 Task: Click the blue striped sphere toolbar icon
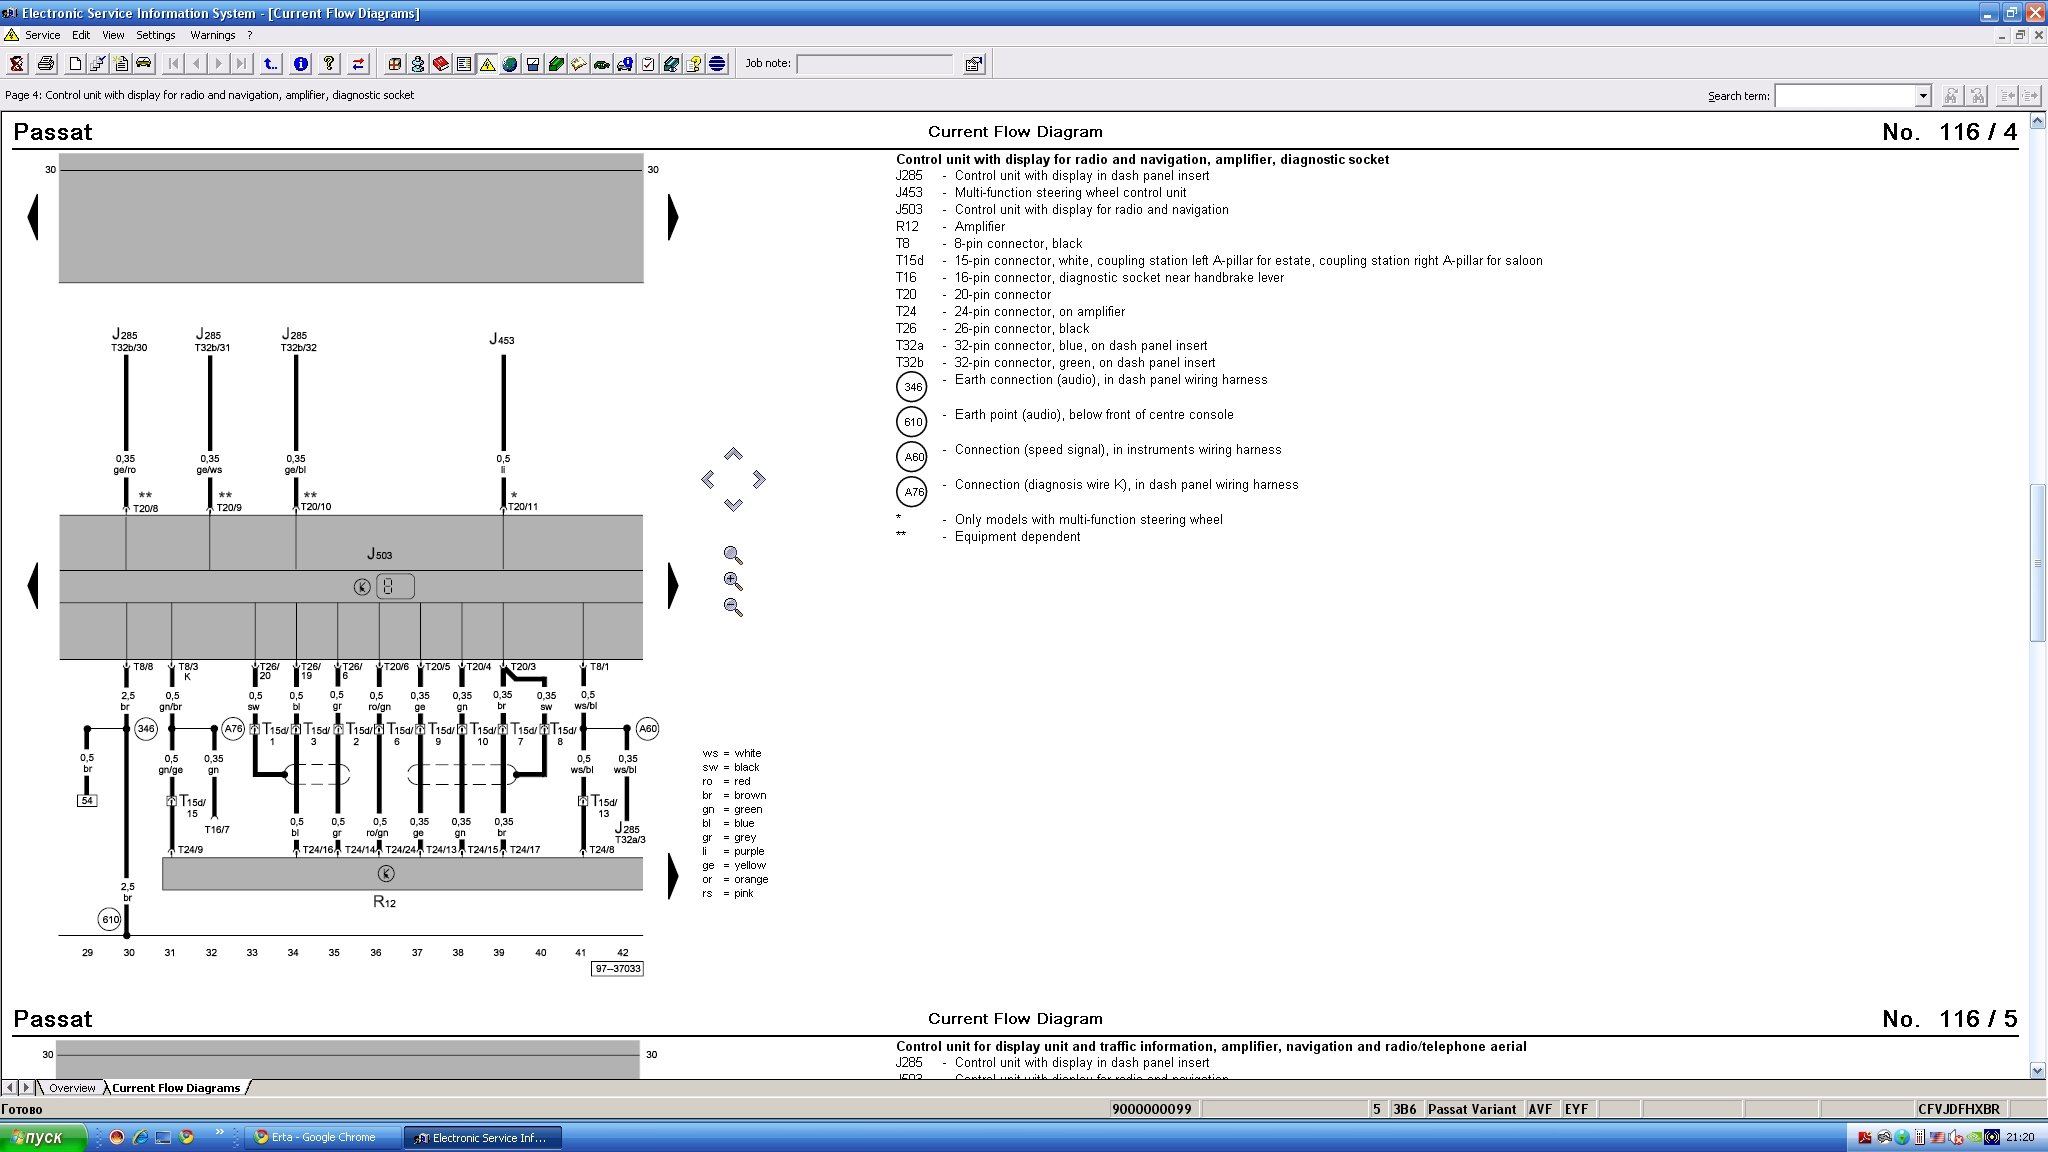click(x=717, y=64)
